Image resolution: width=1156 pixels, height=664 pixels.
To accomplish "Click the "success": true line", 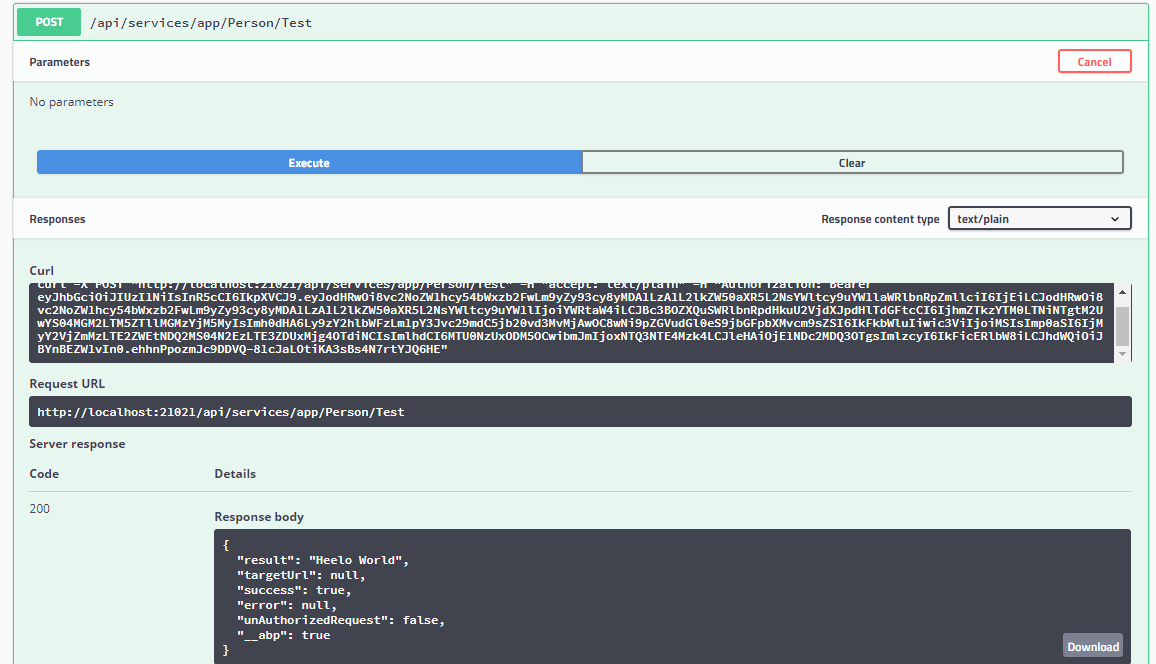I will (x=294, y=590).
